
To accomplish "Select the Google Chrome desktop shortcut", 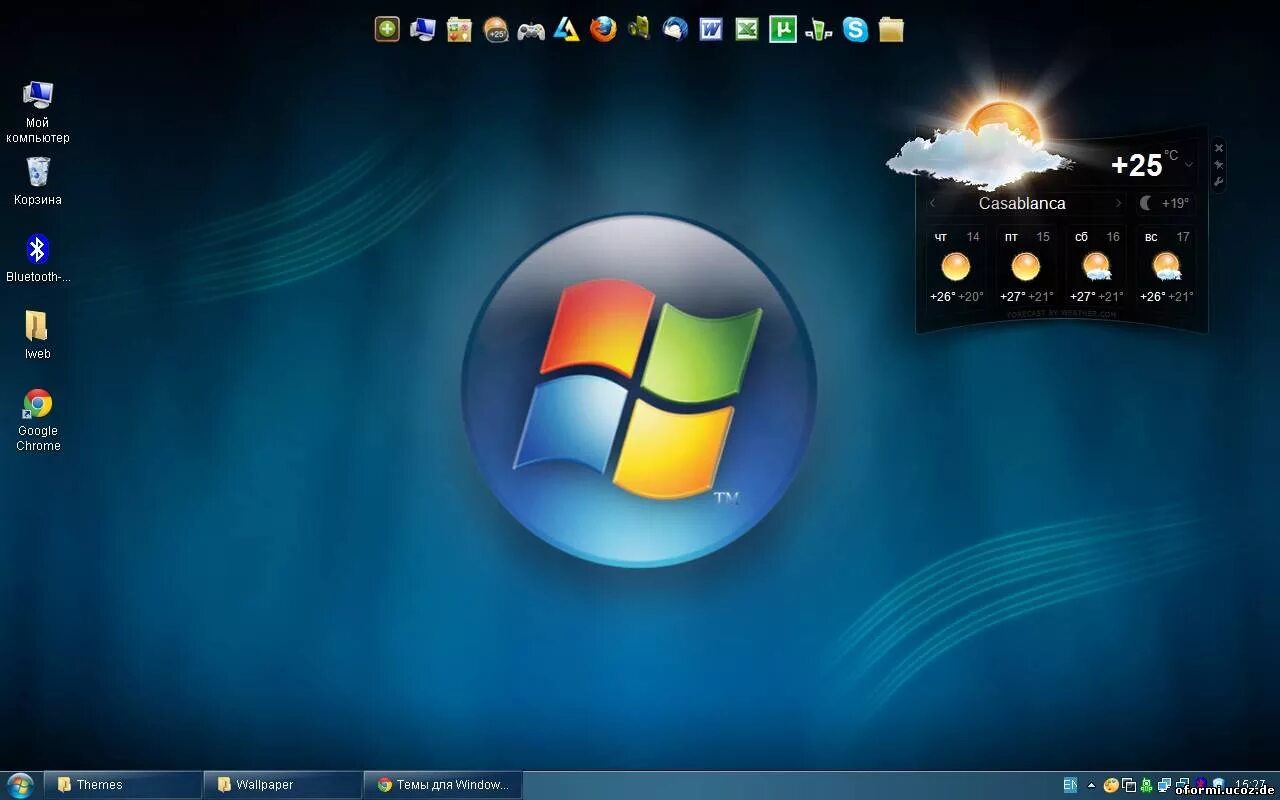I will point(38,420).
